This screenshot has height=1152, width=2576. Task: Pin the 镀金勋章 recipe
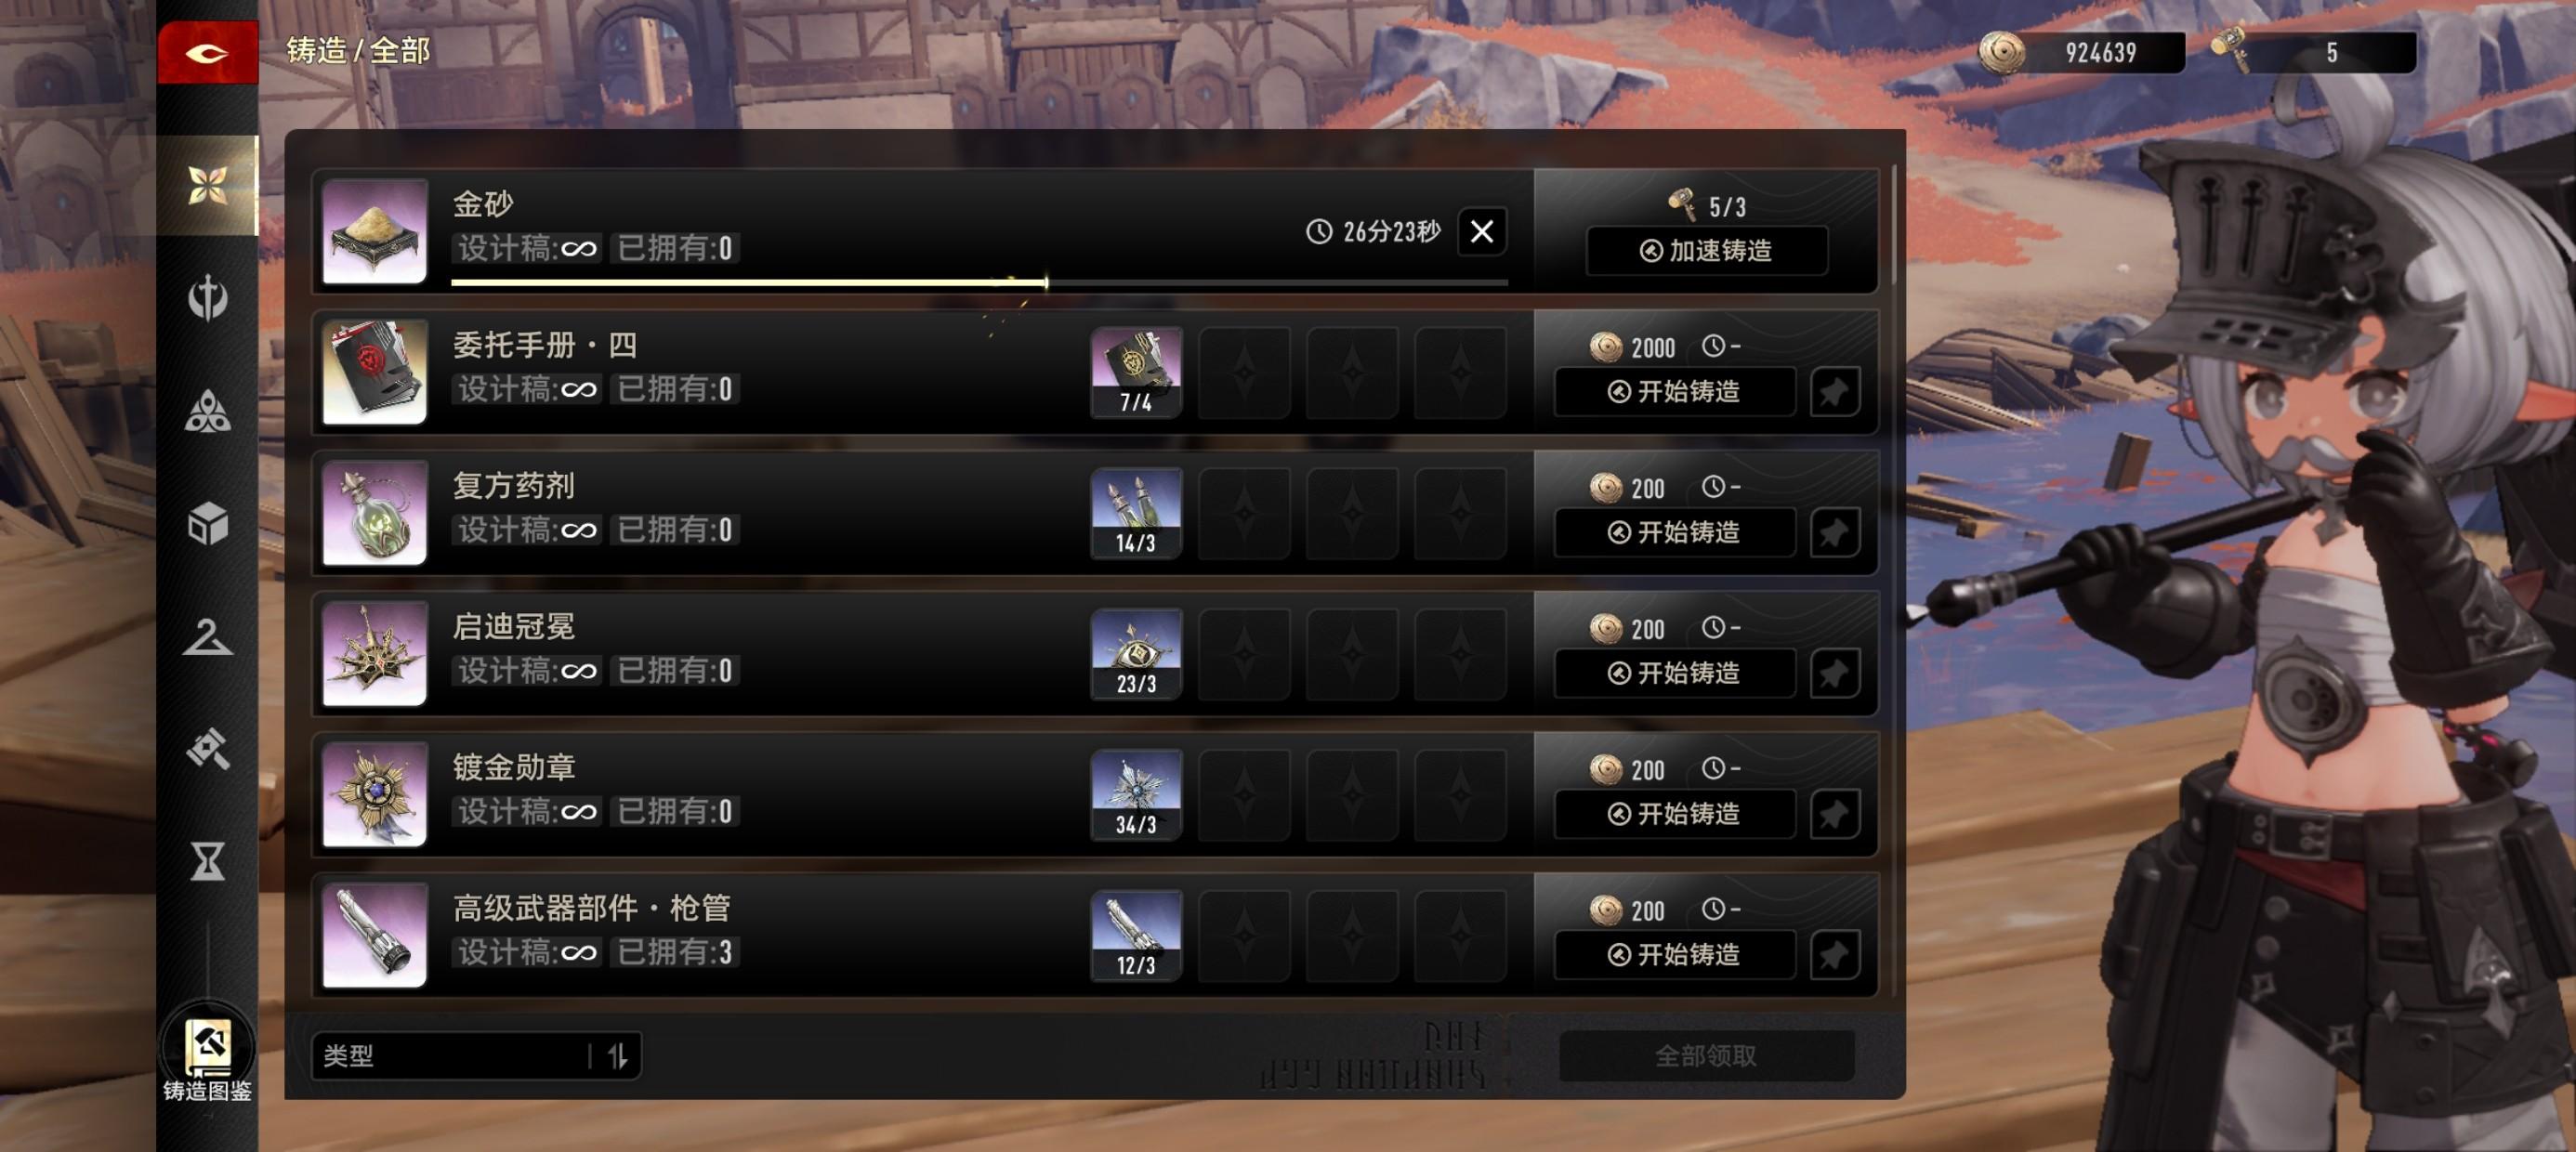click(1835, 814)
